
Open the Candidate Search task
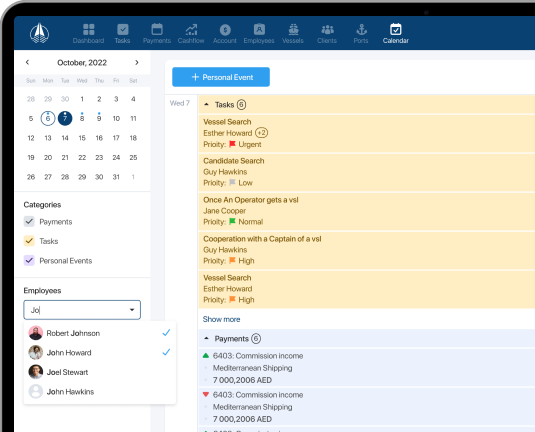pyautogui.click(x=366, y=172)
